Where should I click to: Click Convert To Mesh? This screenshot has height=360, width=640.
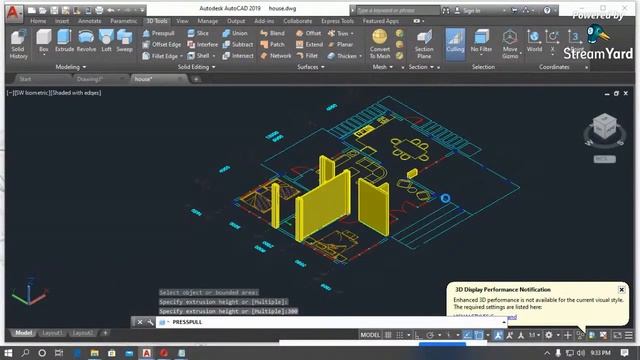(380, 44)
